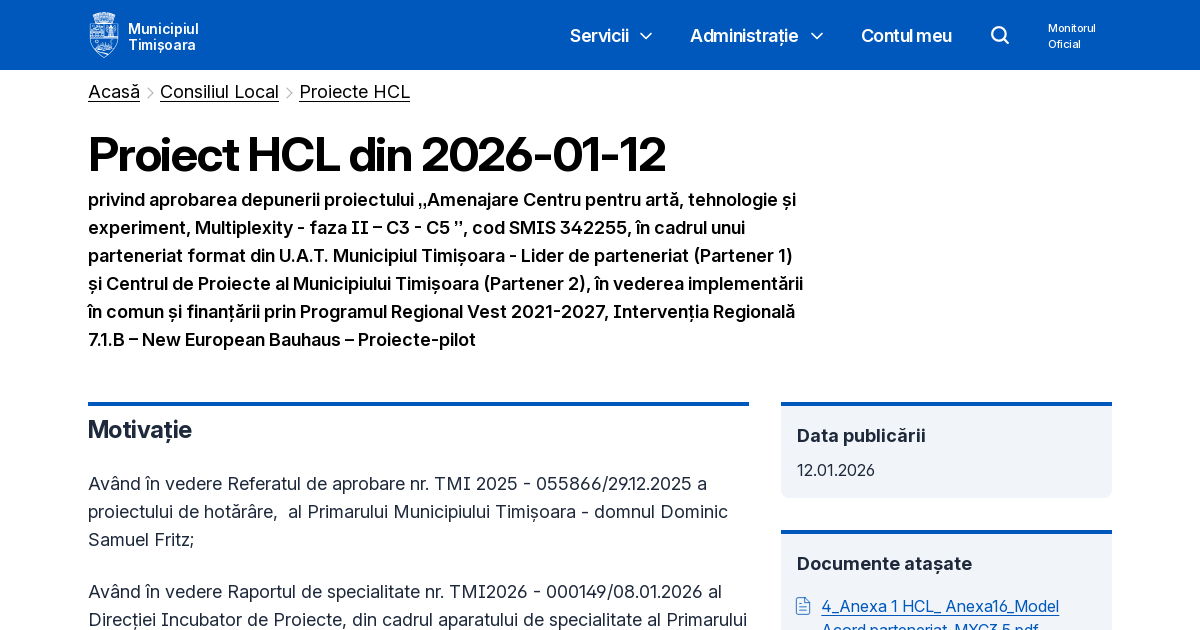The width and height of the screenshot is (1200, 630).
Task: Open Proiecte HCL from the breadcrumb
Action: click(354, 91)
